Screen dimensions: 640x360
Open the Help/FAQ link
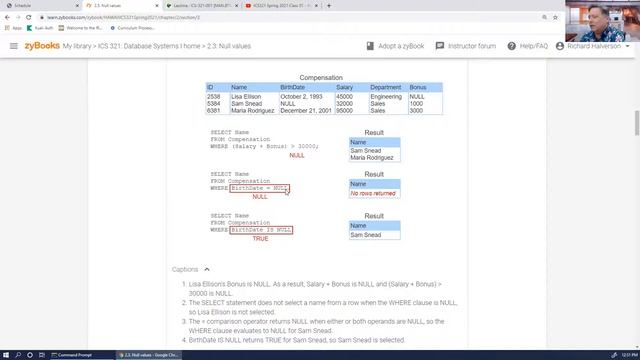pyautogui.click(x=534, y=46)
